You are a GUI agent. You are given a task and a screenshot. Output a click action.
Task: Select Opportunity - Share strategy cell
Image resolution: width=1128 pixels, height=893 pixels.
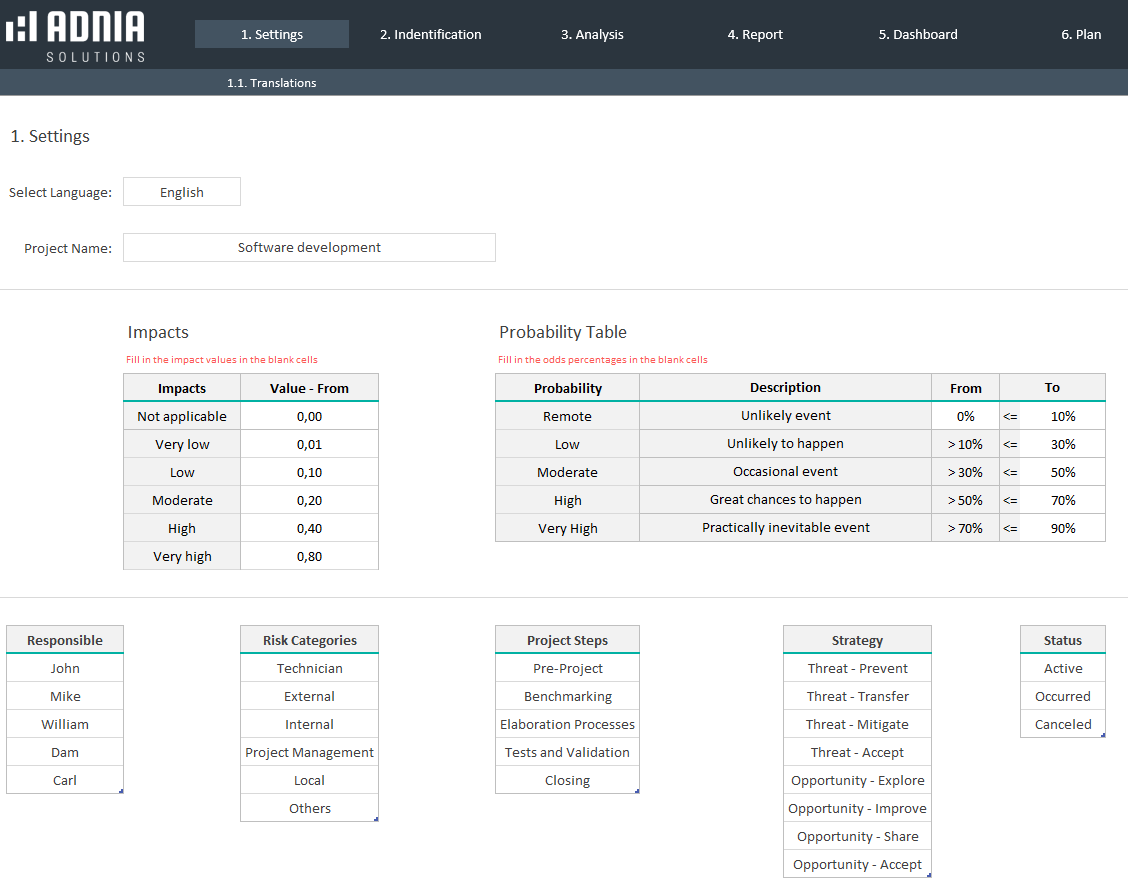point(857,836)
